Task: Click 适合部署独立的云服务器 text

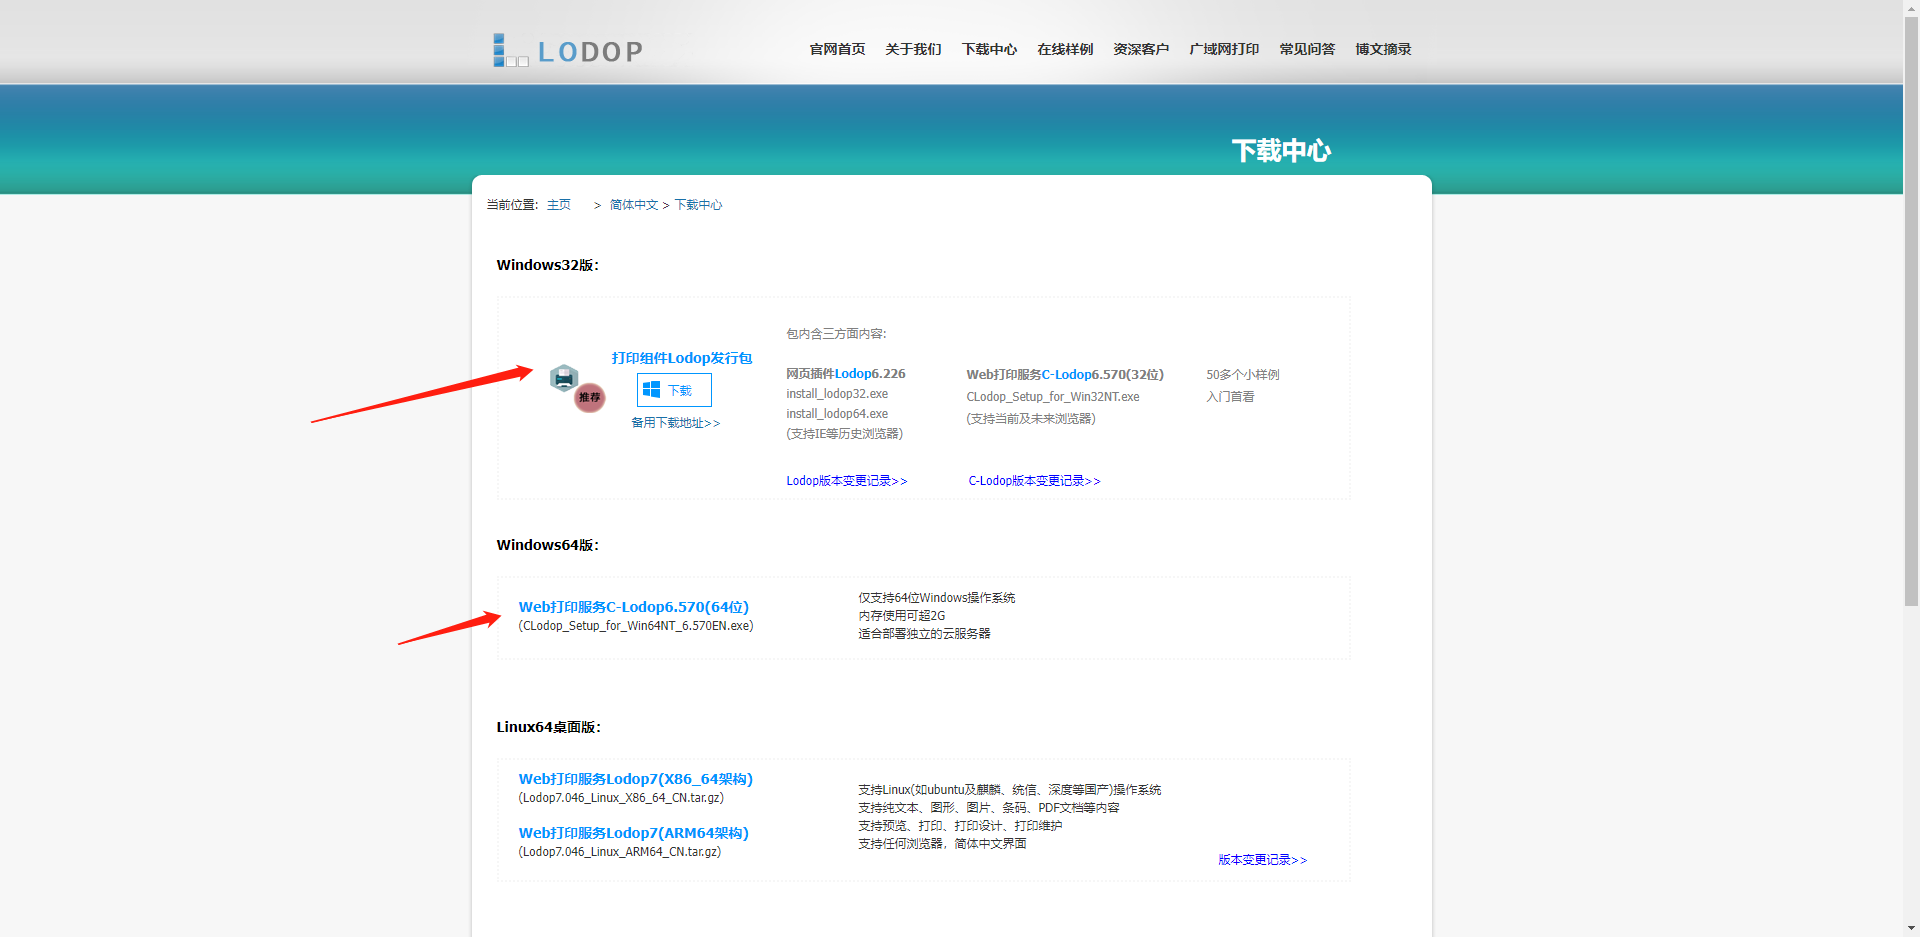Action: (x=924, y=634)
